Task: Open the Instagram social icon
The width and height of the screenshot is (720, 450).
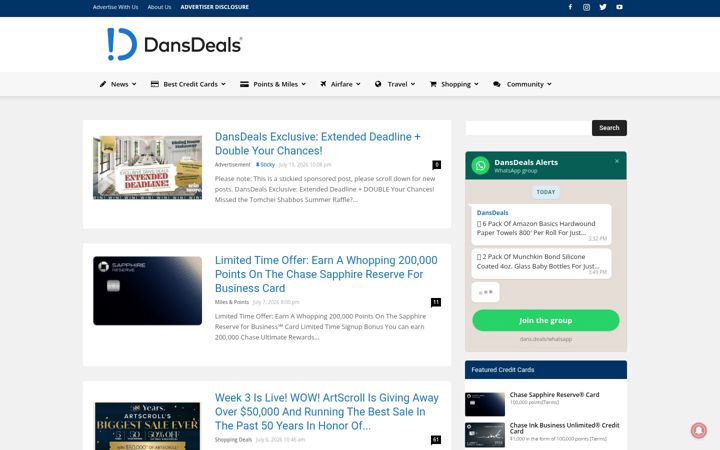Action: [586, 7]
